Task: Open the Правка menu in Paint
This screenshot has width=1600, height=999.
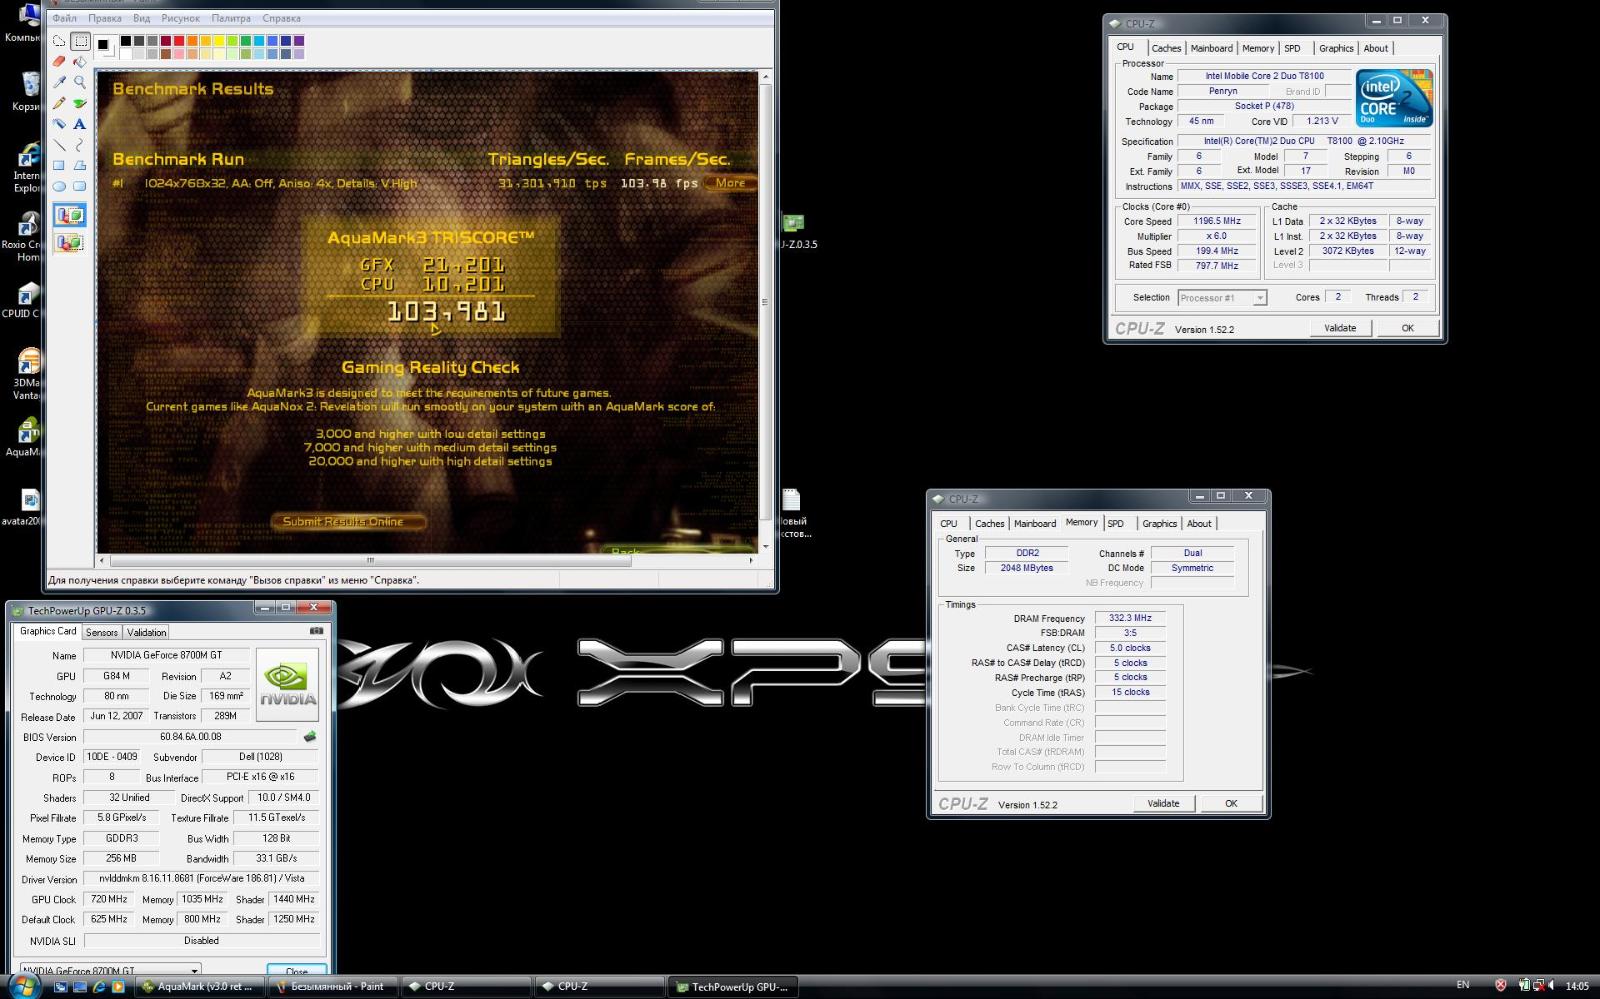Action: pyautogui.click(x=105, y=18)
